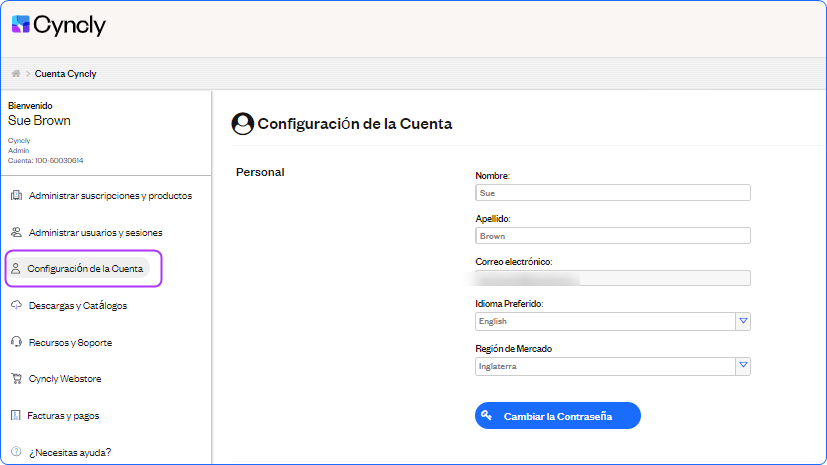Click the person icon for account settings
This screenshot has height=465, width=827.
point(16,268)
